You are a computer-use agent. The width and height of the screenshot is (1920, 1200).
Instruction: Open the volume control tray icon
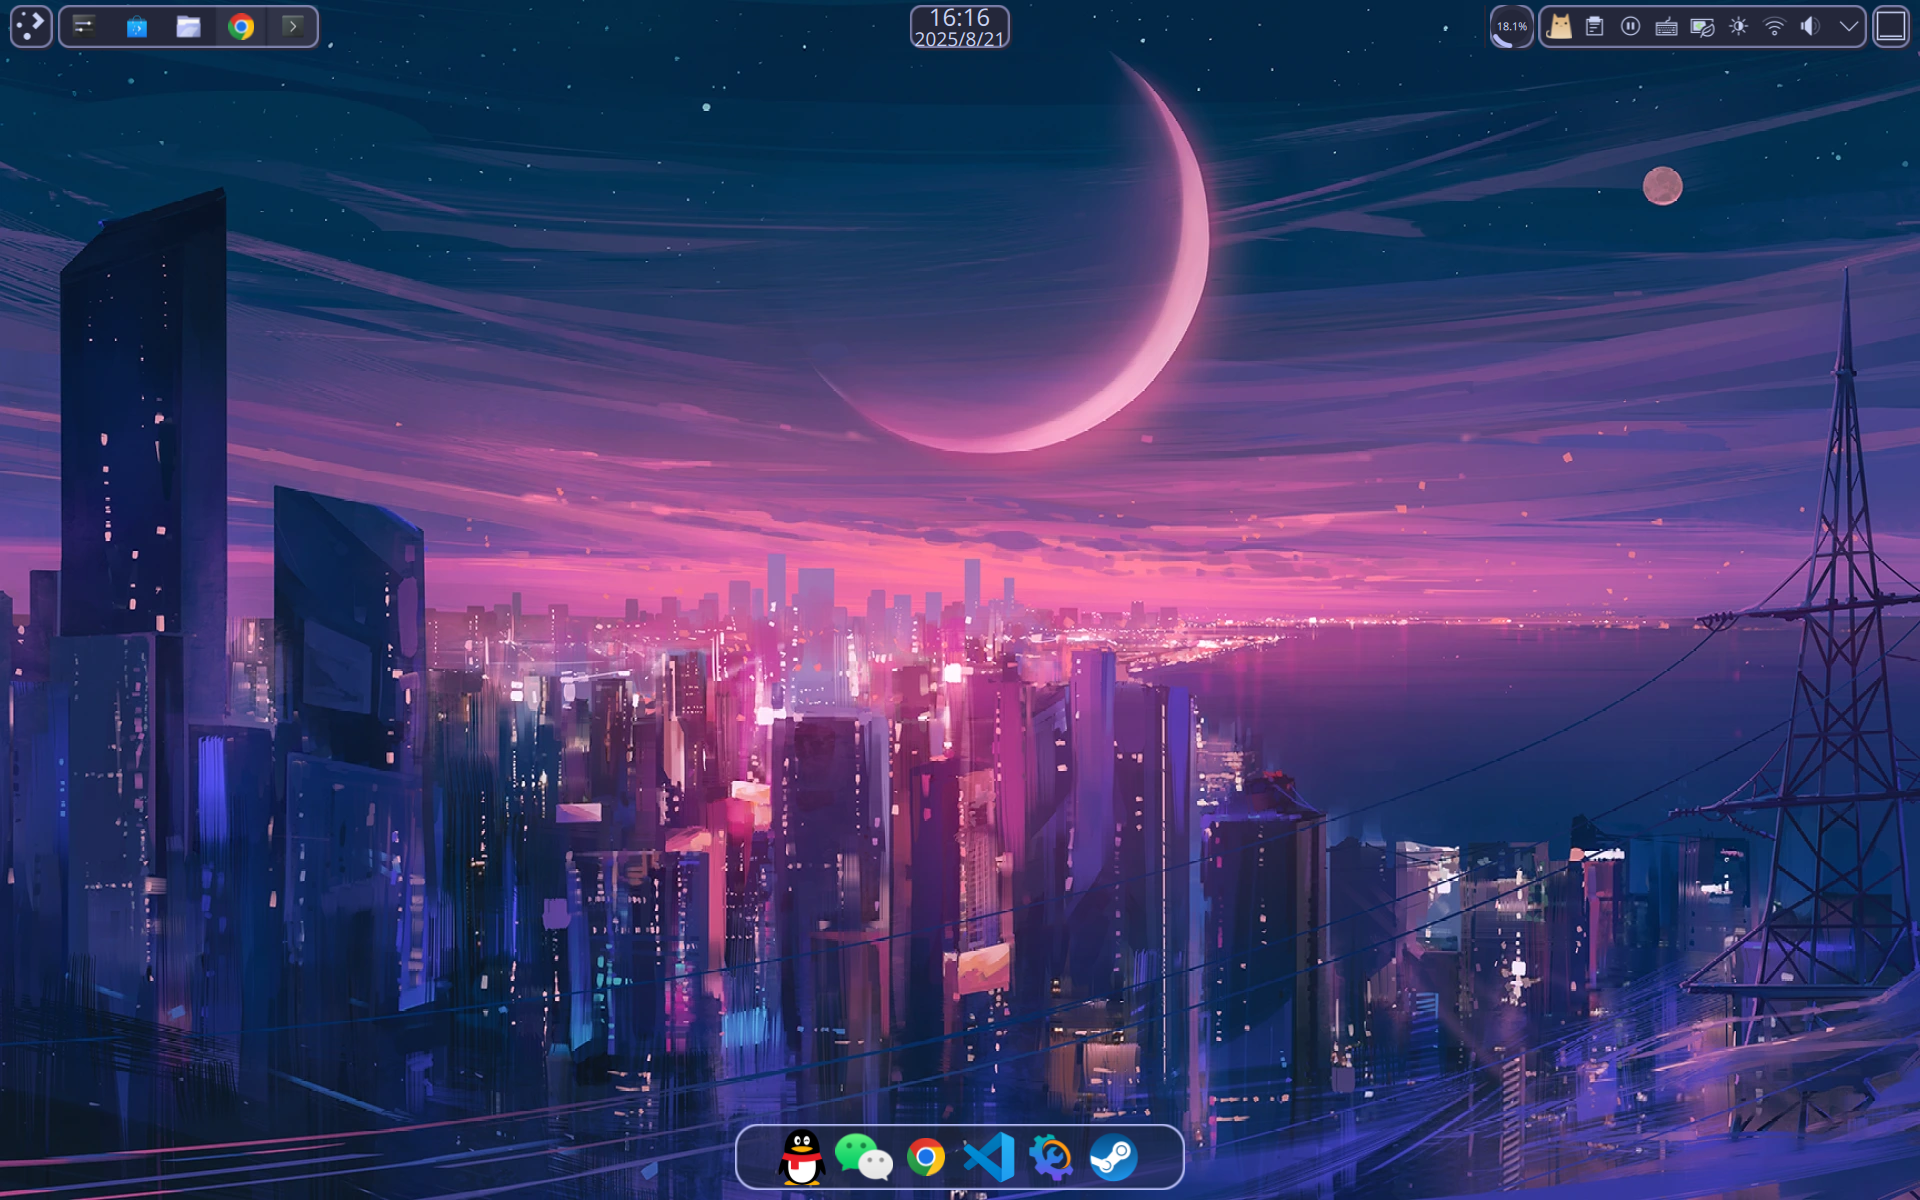(x=1810, y=27)
